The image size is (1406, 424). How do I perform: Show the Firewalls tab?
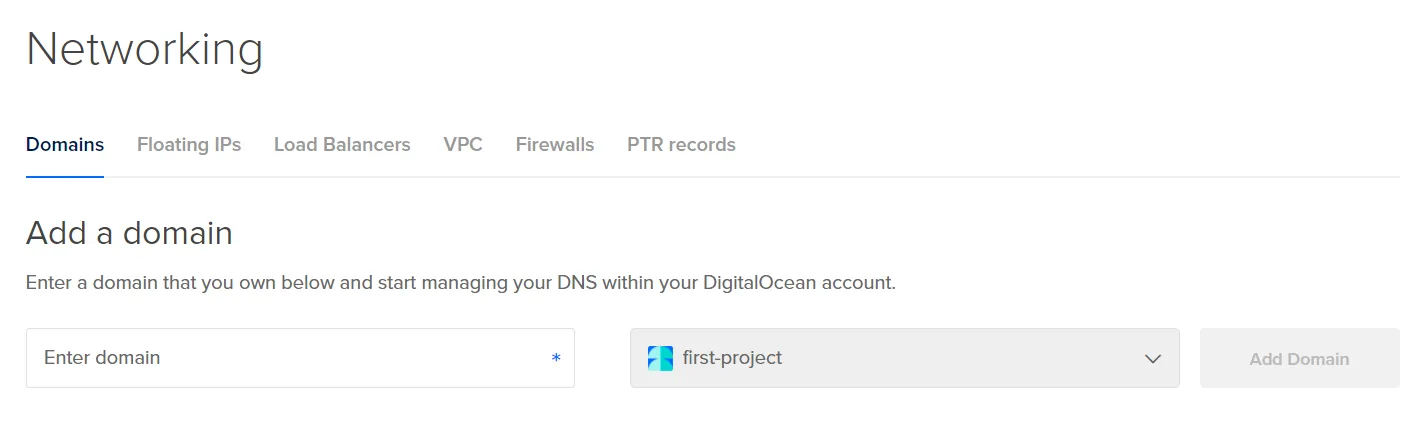(555, 145)
